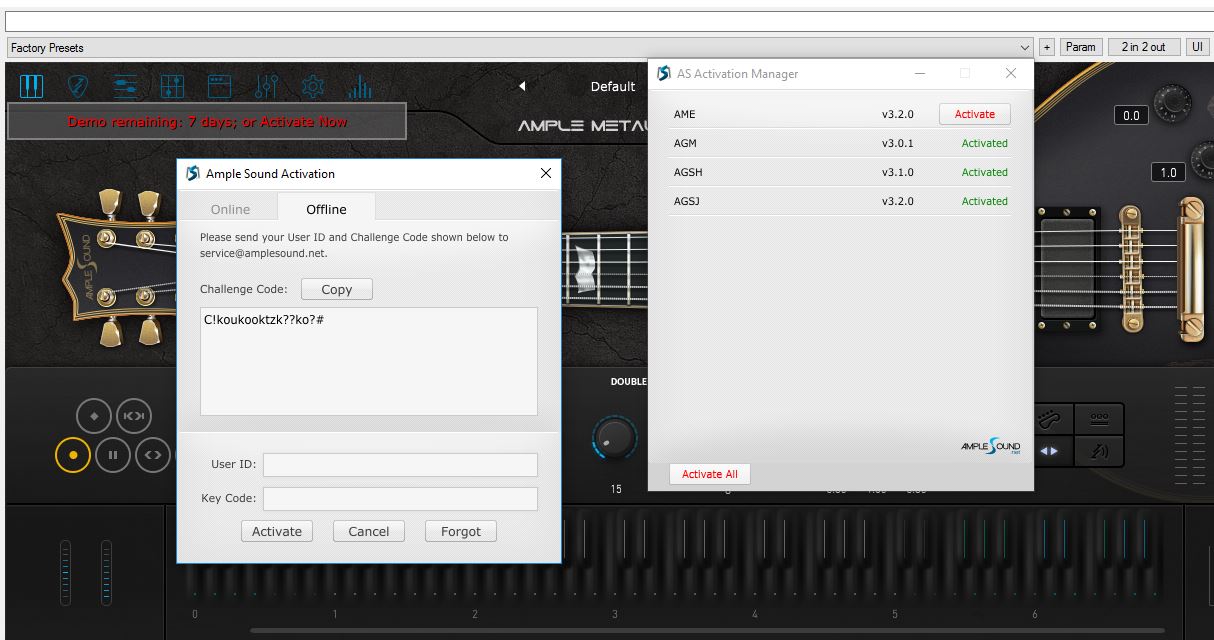Image resolution: width=1214 pixels, height=640 pixels.
Task: Click the Activate All button
Action: 710,474
